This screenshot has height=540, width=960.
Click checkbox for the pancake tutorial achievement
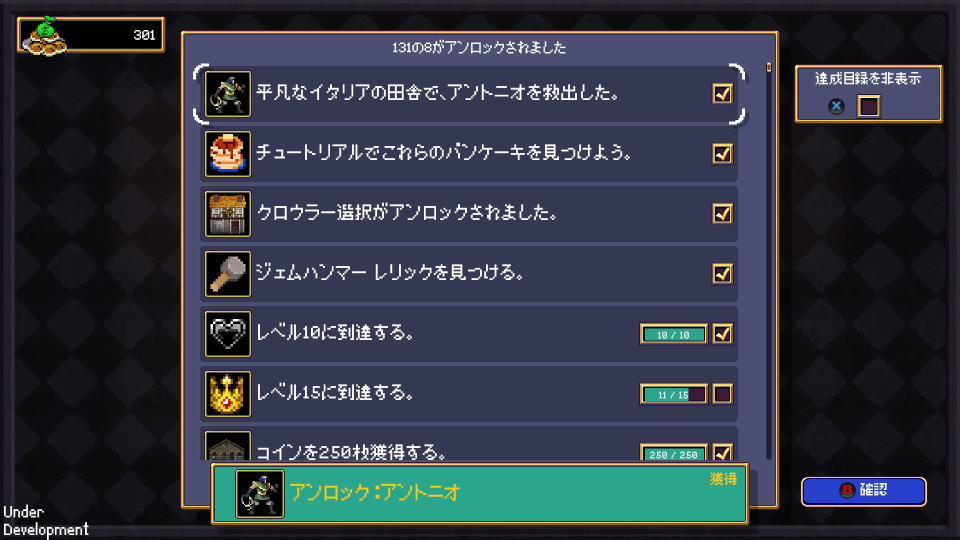tap(722, 154)
